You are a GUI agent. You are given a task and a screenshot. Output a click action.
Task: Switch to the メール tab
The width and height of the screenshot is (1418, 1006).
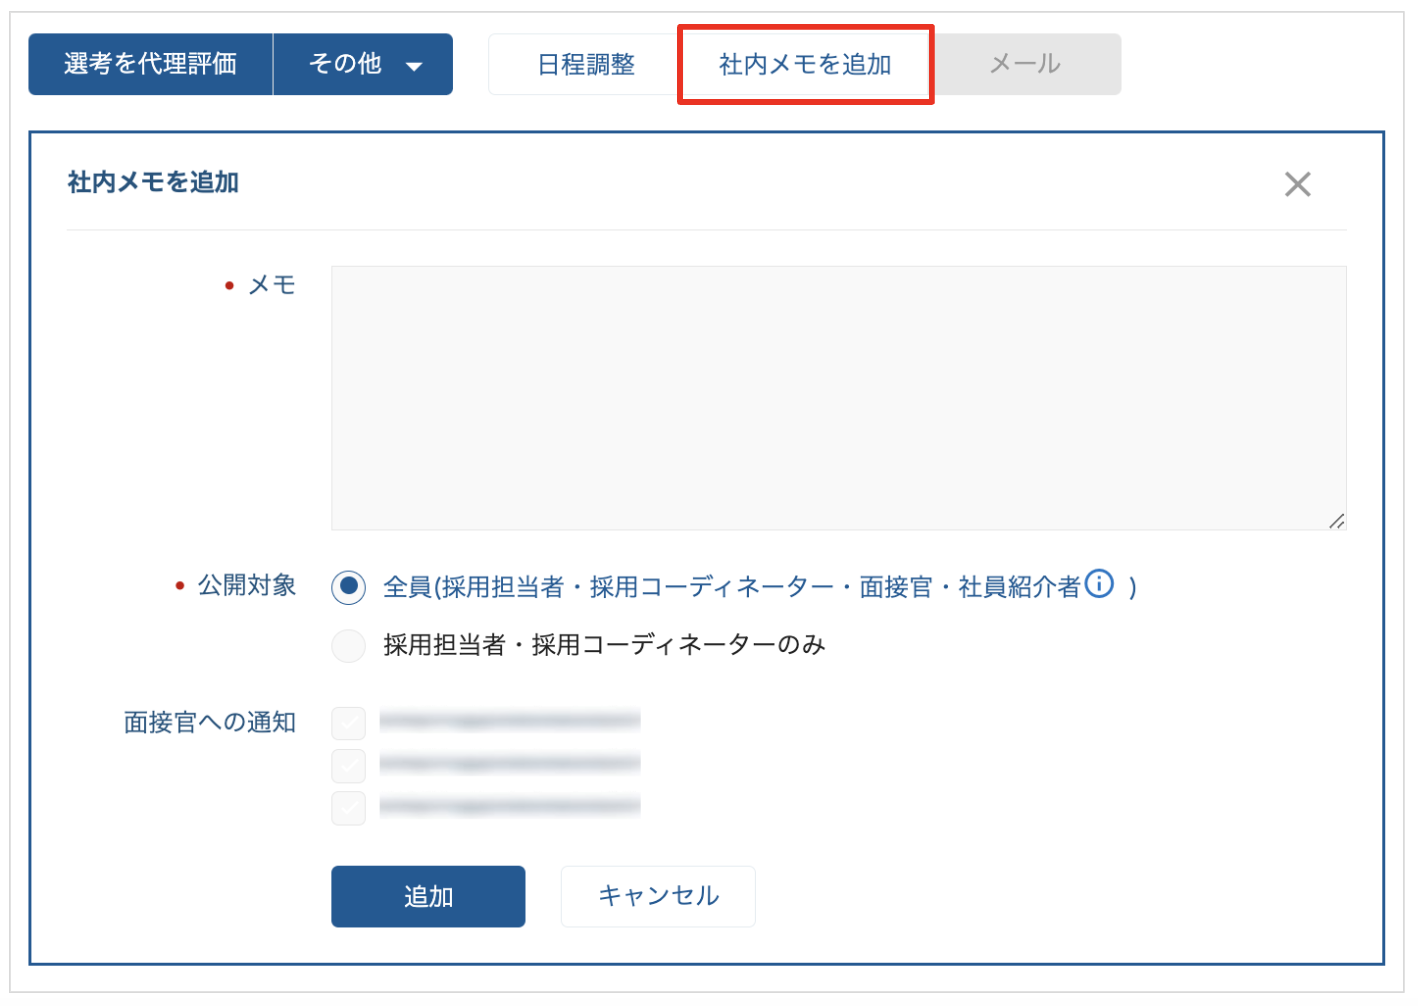tap(1025, 64)
